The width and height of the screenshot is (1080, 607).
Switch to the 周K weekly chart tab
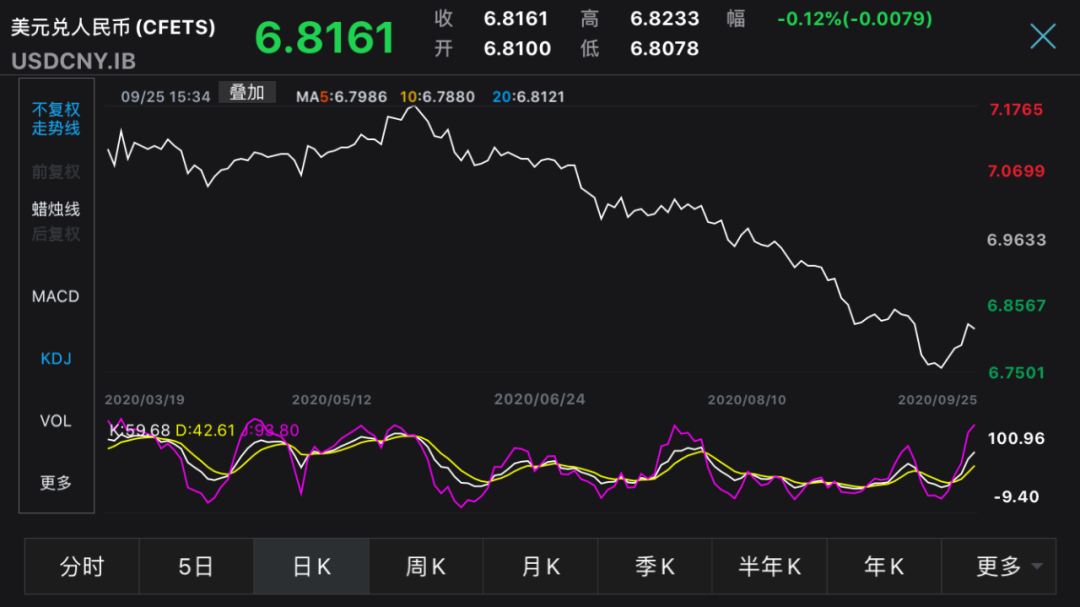tap(426, 566)
